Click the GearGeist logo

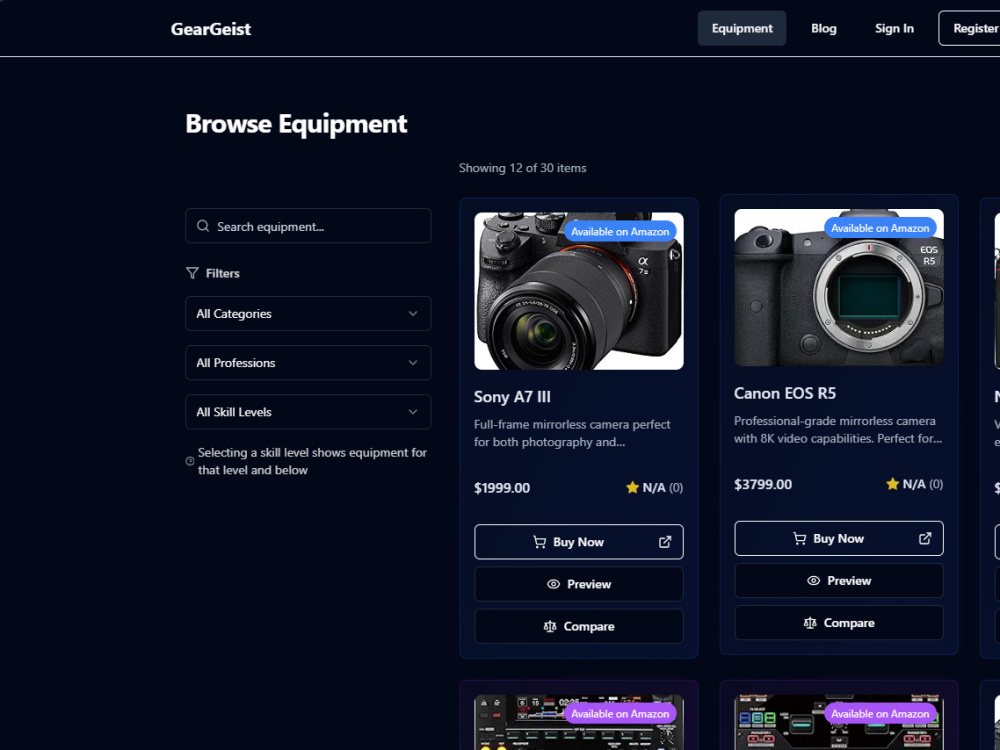coord(210,29)
